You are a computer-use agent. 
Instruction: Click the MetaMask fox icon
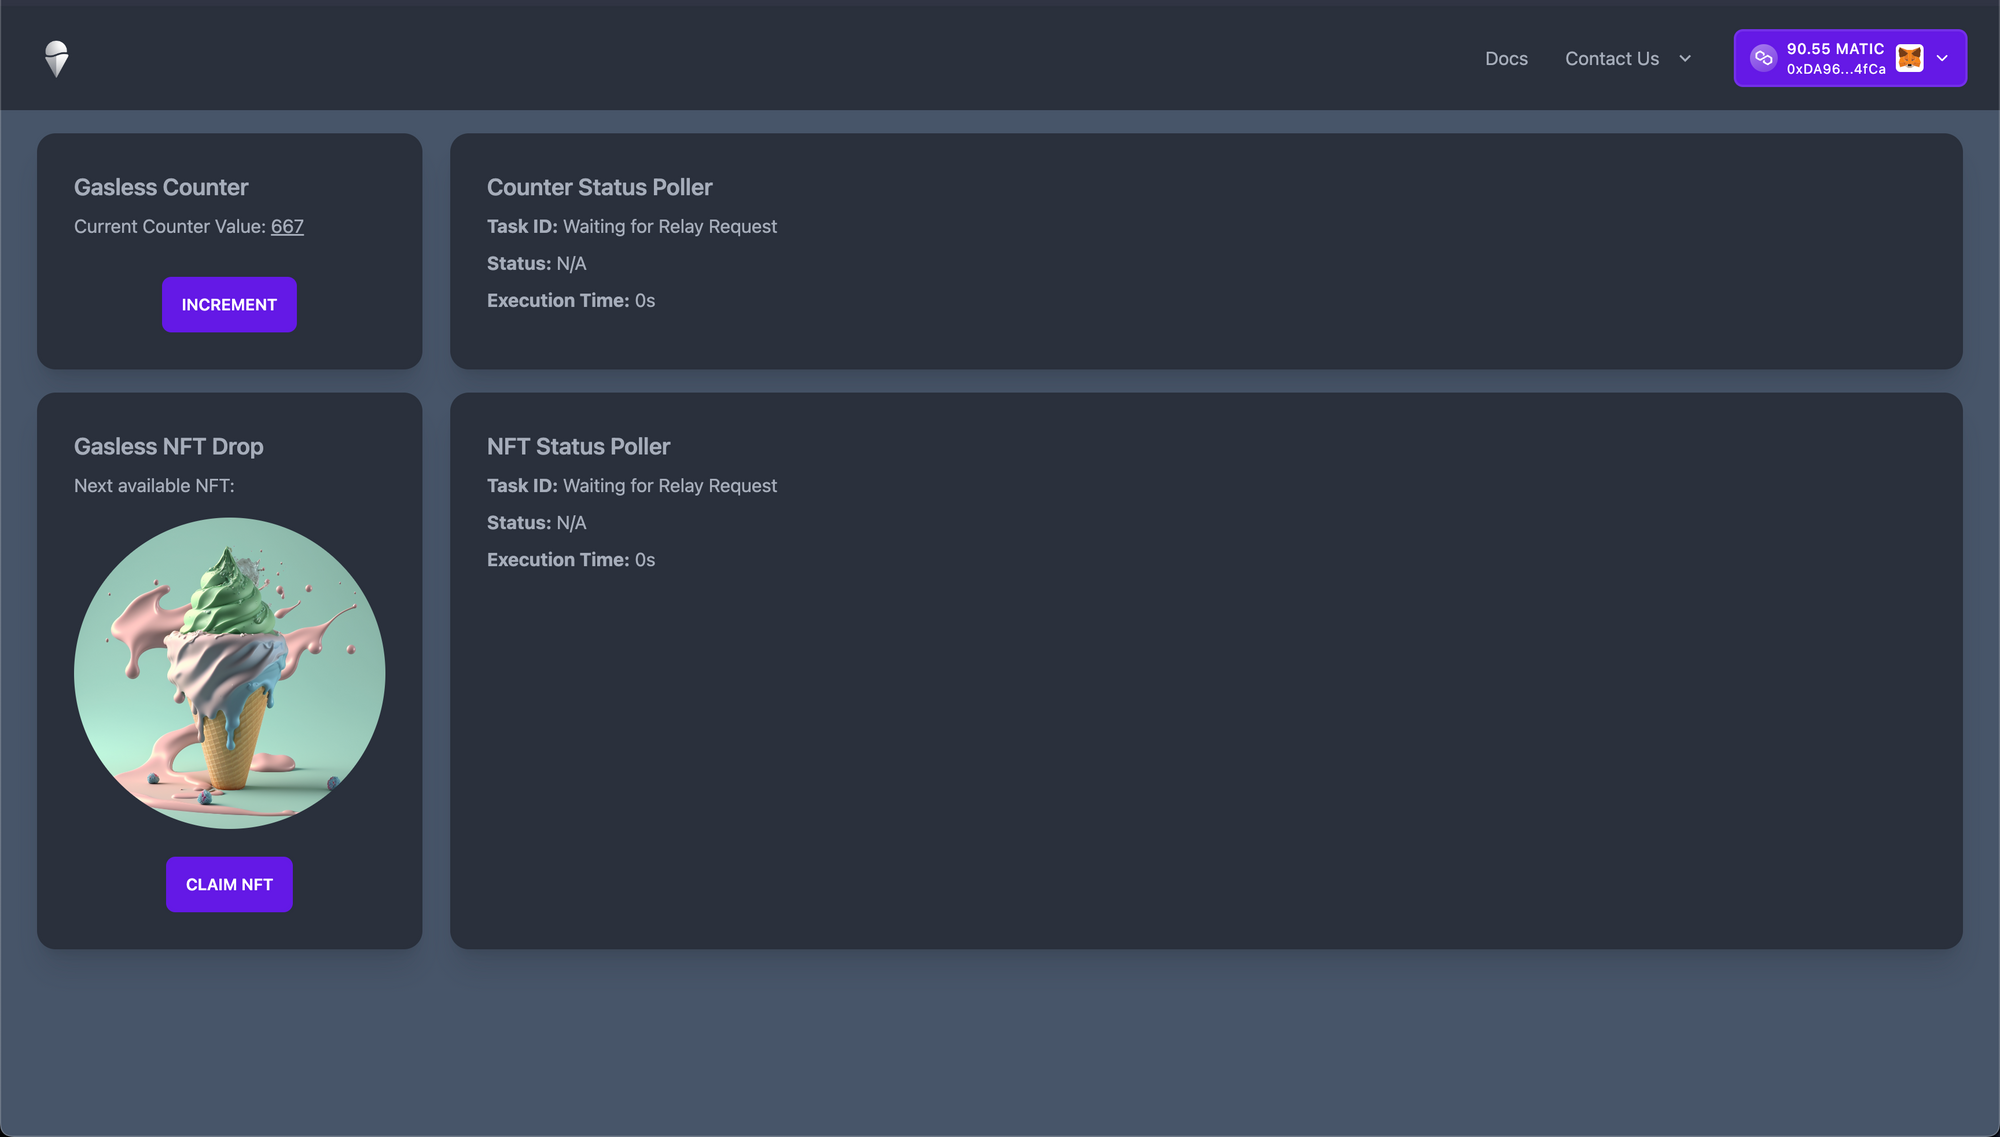(x=1909, y=58)
